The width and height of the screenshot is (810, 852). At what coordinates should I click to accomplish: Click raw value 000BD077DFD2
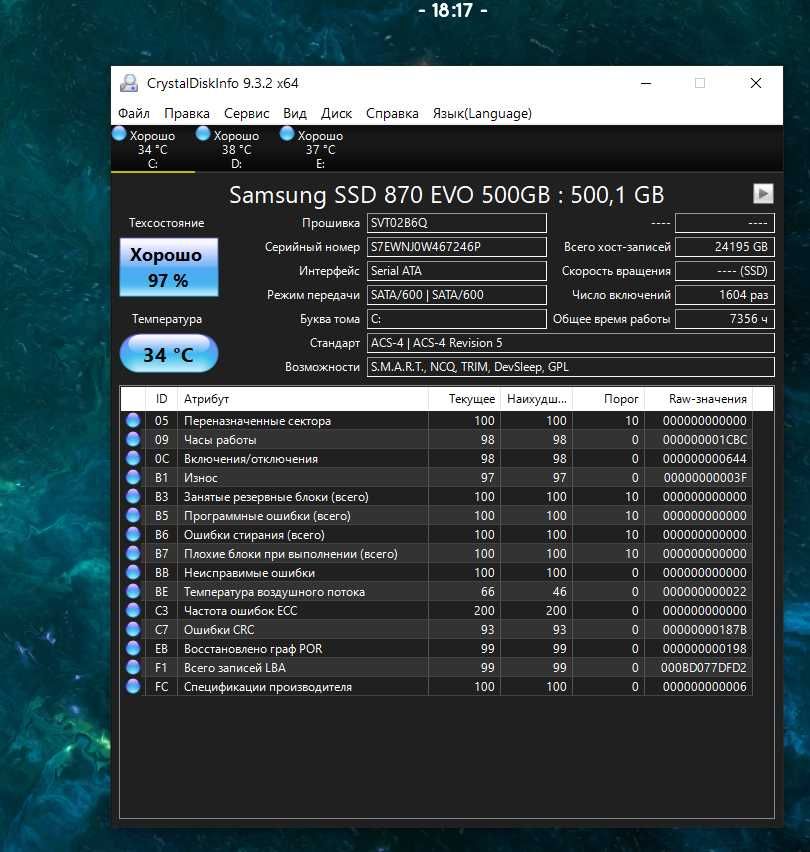(x=704, y=668)
